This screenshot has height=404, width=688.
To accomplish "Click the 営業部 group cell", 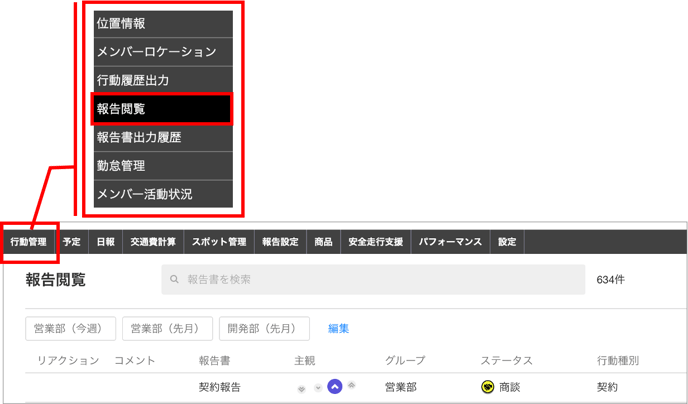I will pos(401,387).
